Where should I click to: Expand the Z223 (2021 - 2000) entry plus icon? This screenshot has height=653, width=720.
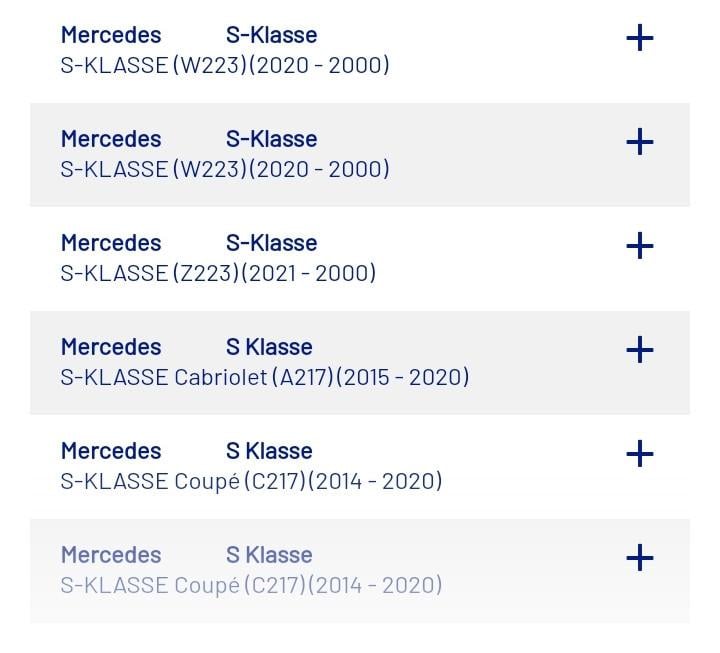tap(639, 246)
